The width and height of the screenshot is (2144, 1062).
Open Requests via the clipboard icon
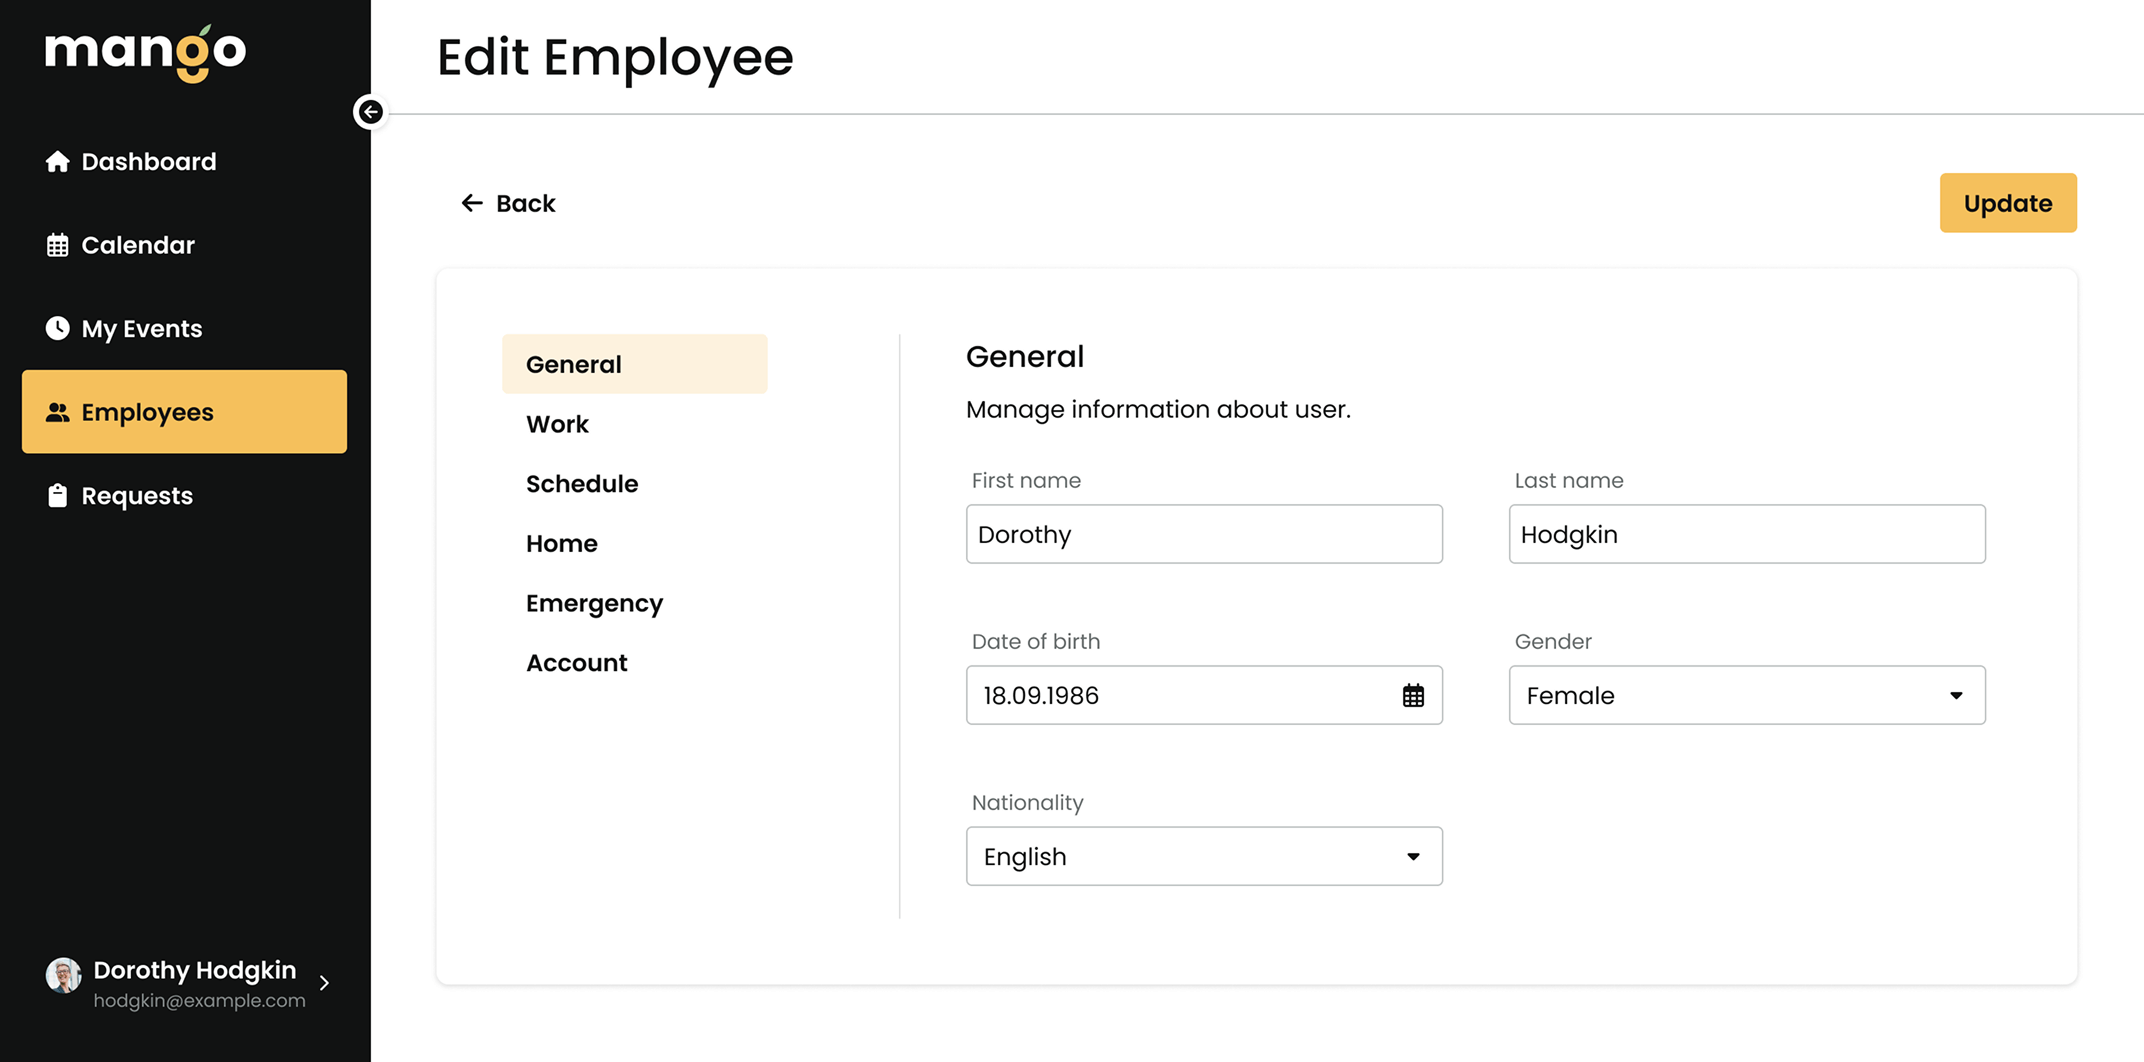click(57, 495)
